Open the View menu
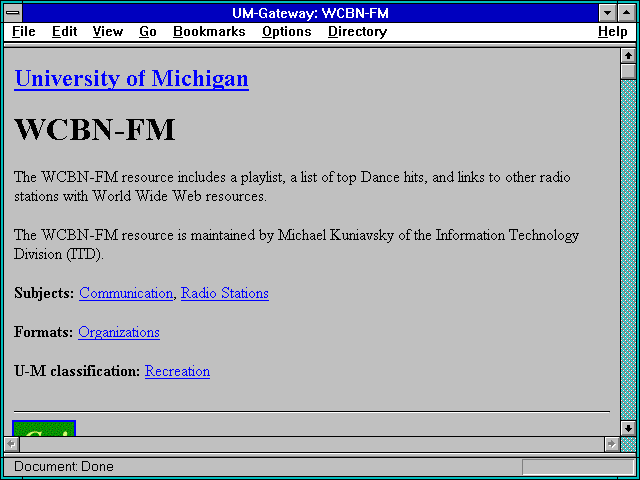Screen dimensions: 640x480 (108, 32)
